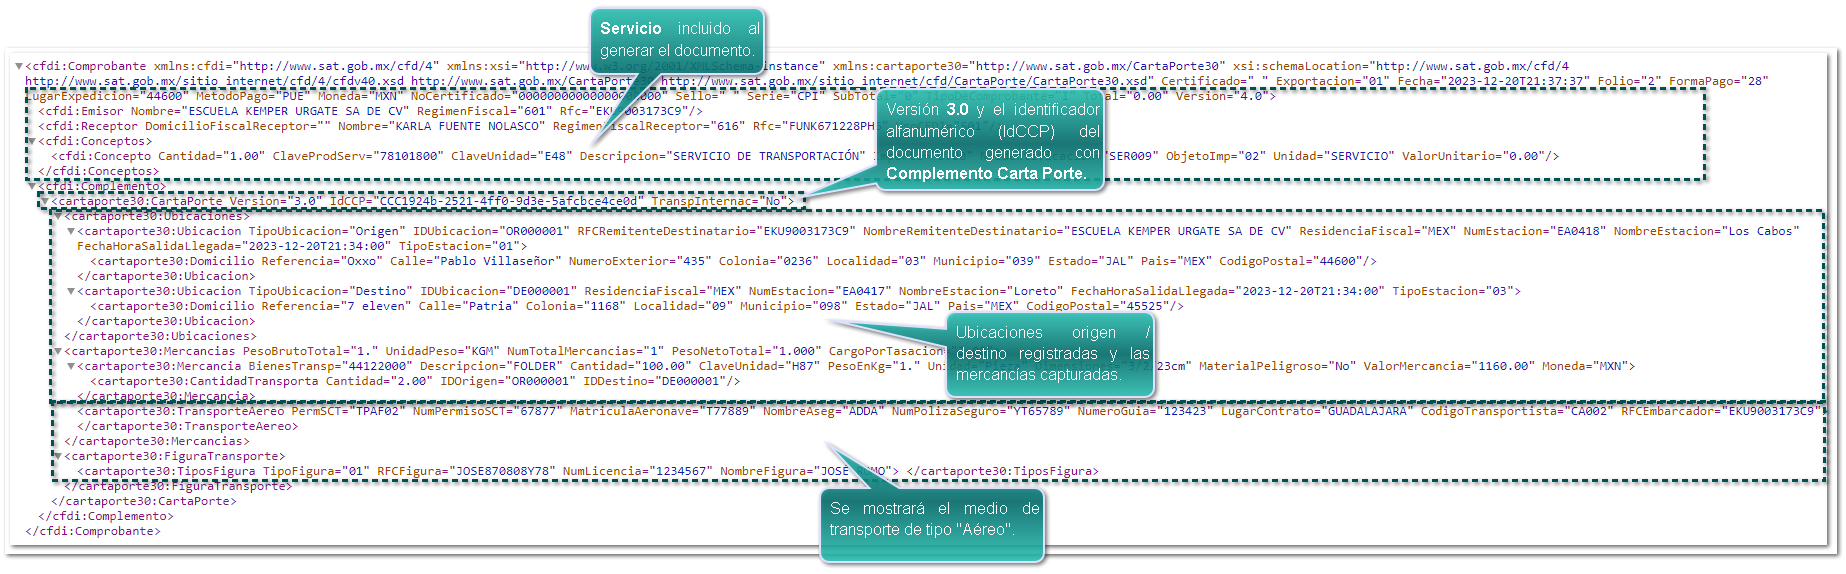This screenshot has height=574, width=1846.
Task: Click the Domicilio tag with Referencia "7 eleven"
Action: (x=172, y=306)
